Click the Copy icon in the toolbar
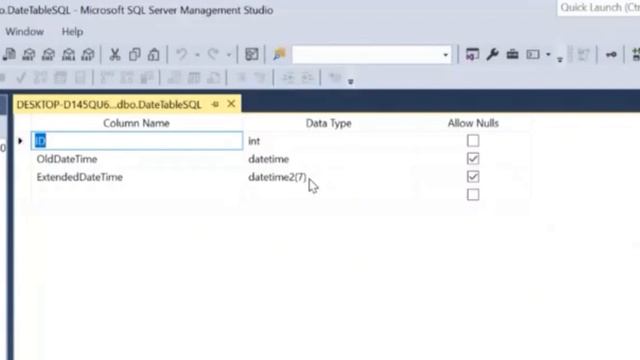 (135, 55)
